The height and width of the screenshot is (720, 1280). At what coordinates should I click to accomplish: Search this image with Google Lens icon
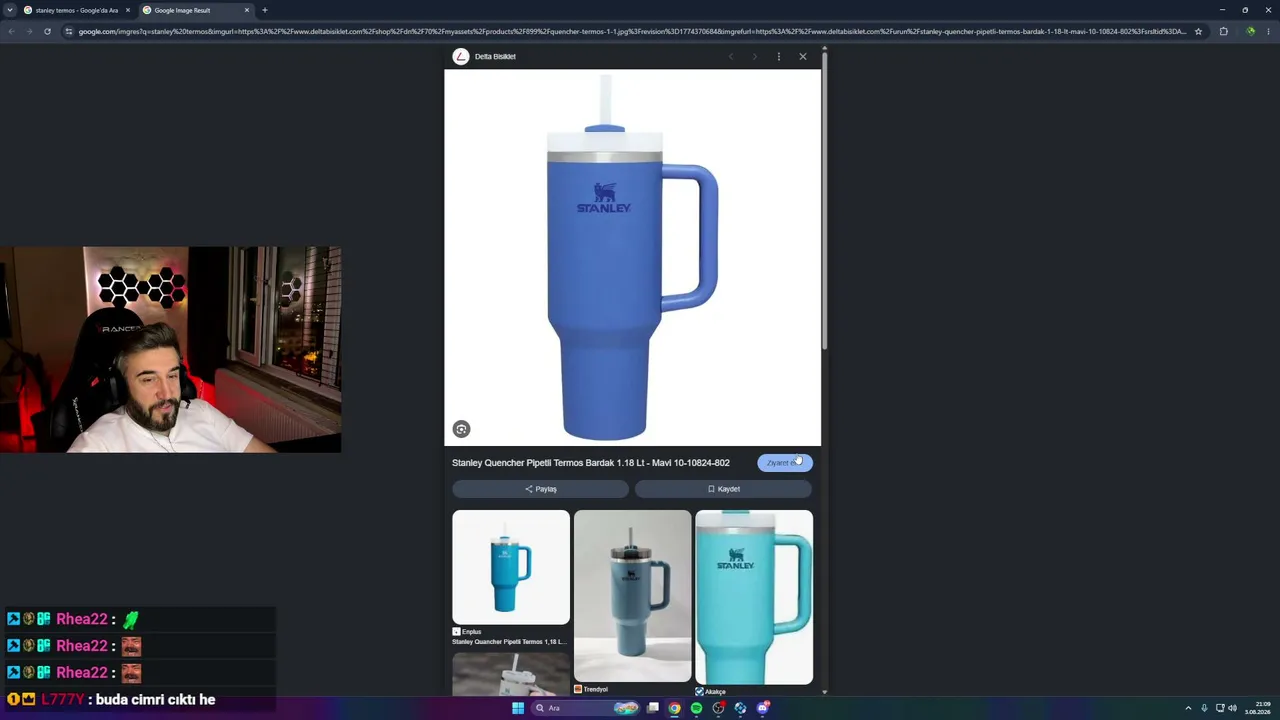[x=461, y=429]
